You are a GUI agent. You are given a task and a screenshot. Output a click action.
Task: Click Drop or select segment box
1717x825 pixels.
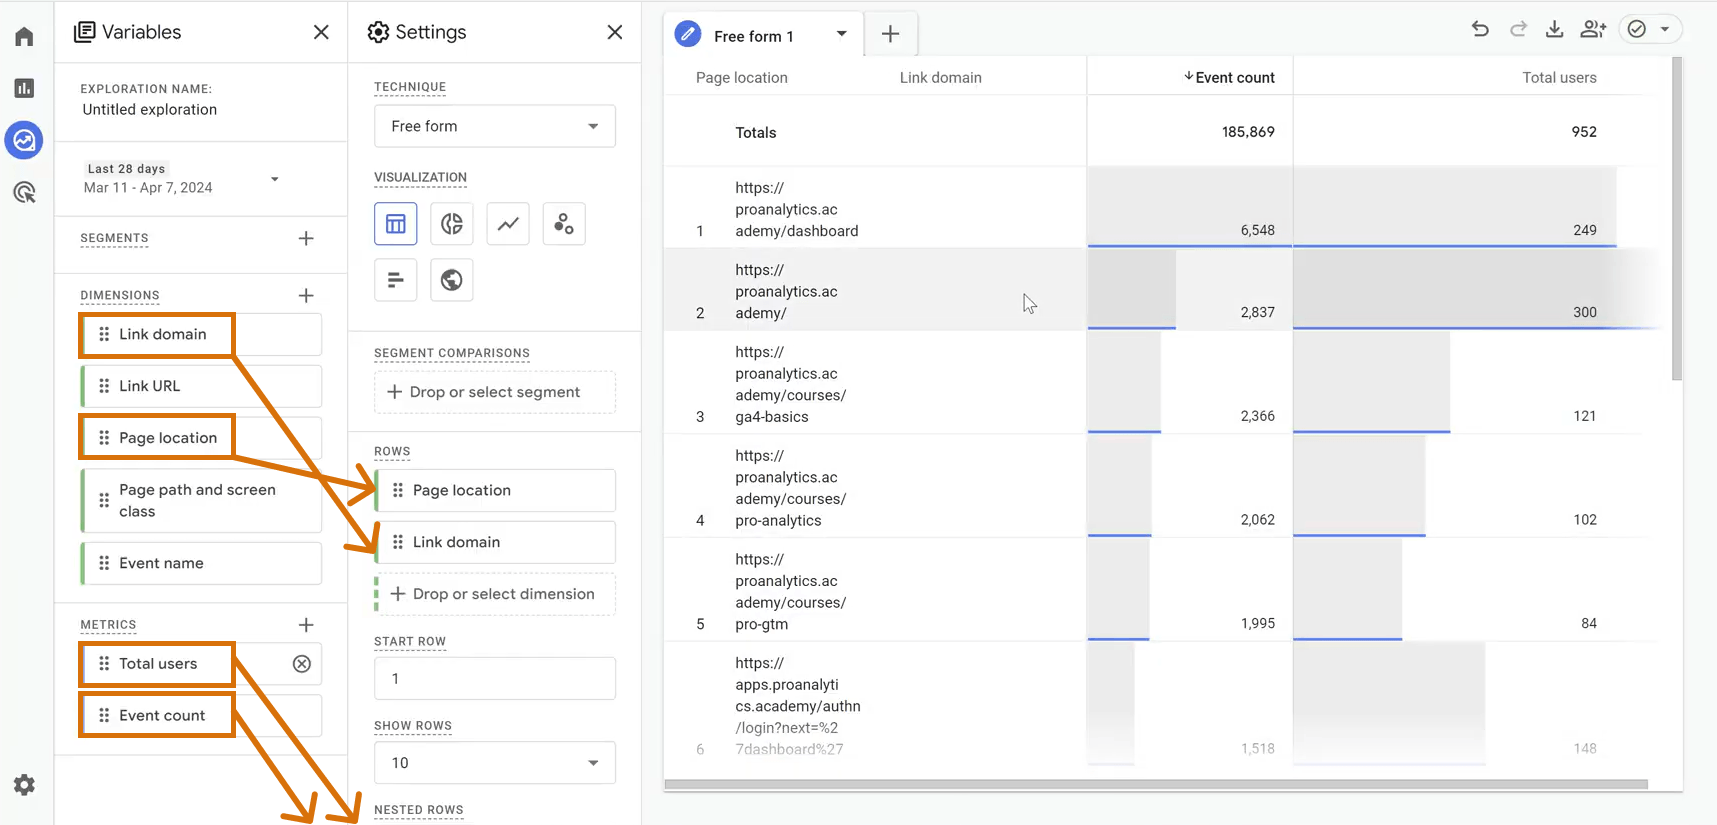tap(495, 392)
